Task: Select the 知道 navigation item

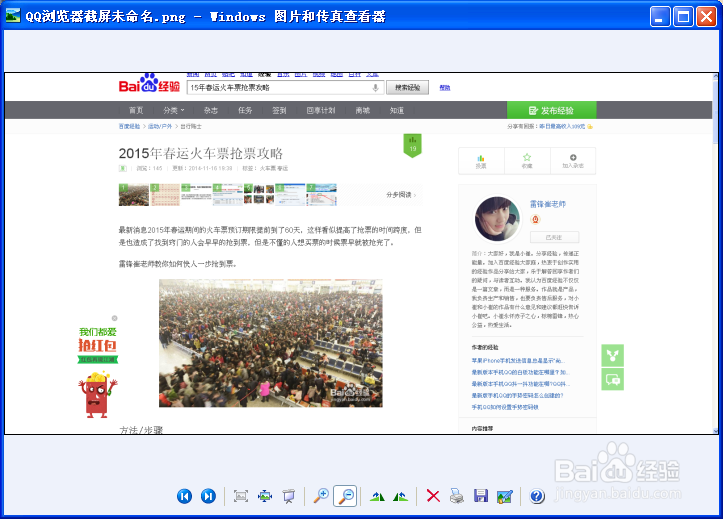Action: coord(397,111)
